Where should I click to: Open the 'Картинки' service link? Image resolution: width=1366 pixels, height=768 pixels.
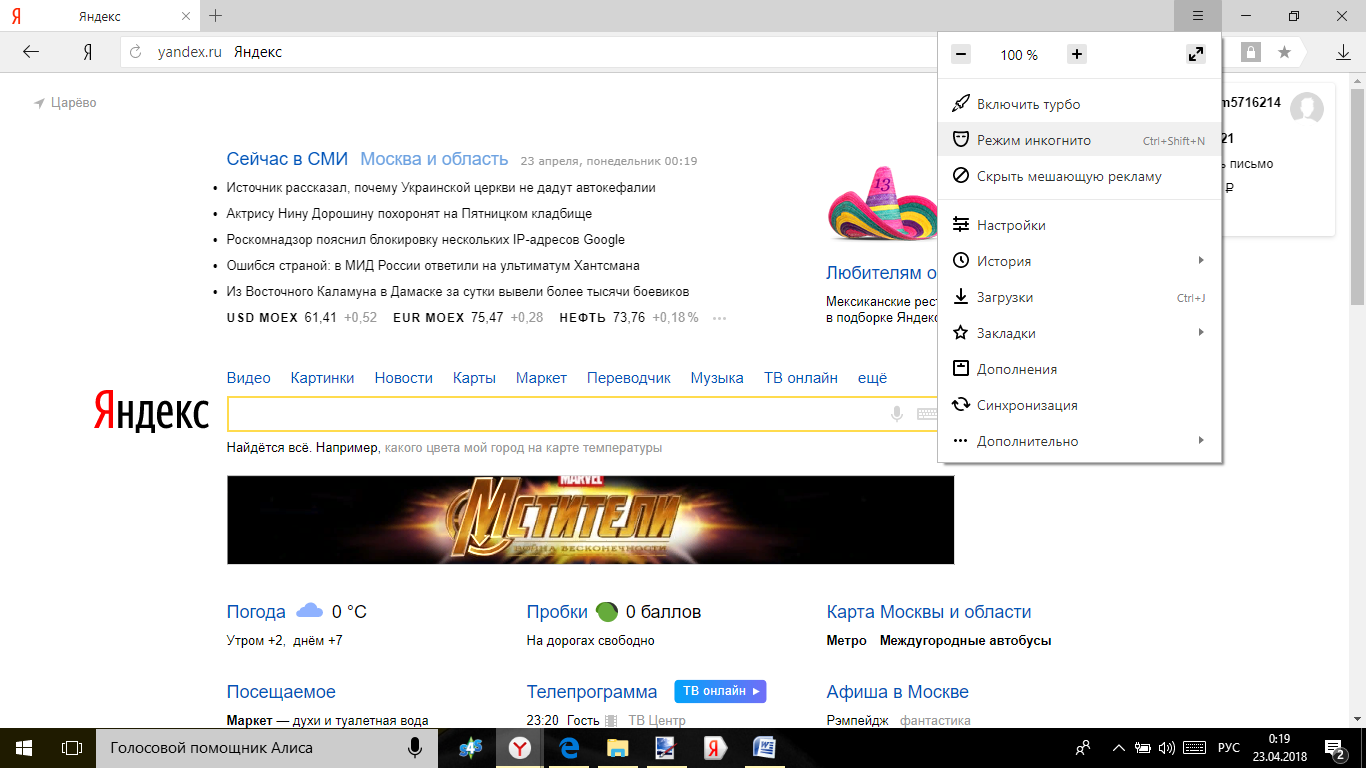(x=322, y=378)
